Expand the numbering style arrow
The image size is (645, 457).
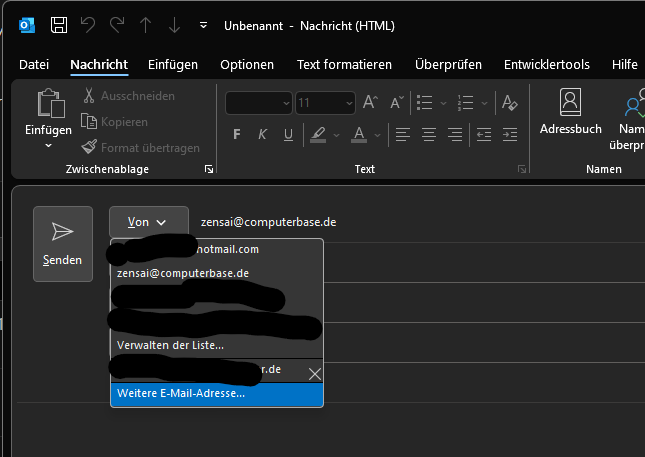[x=485, y=103]
